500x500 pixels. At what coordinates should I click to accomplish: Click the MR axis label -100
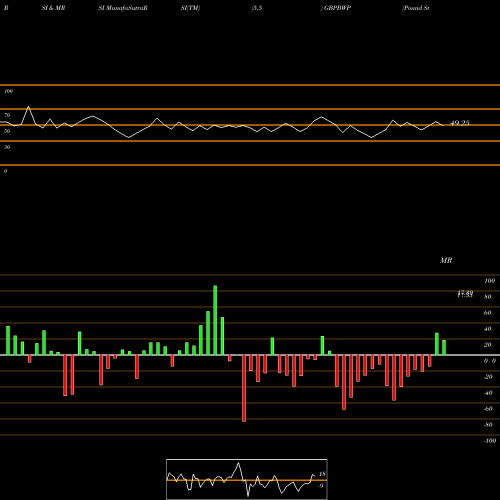click(490, 441)
